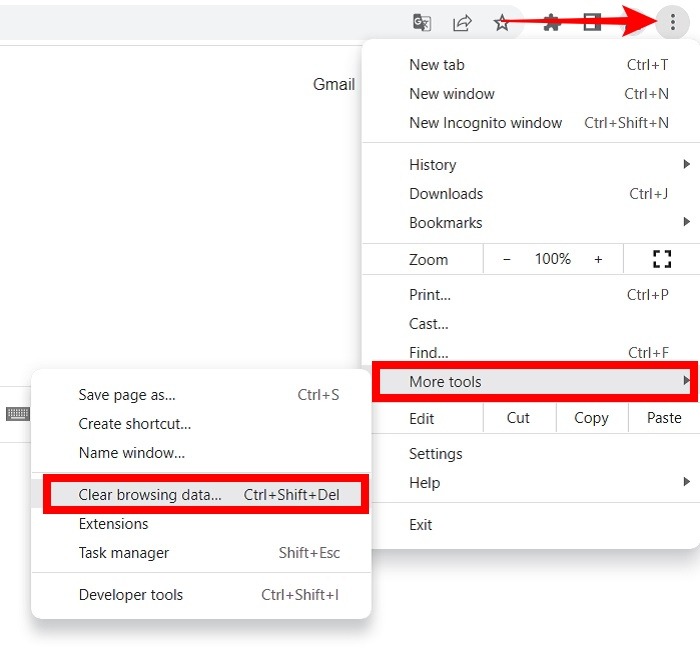Choose Cast... menu item
This screenshot has height=669, width=700.
pos(531,324)
